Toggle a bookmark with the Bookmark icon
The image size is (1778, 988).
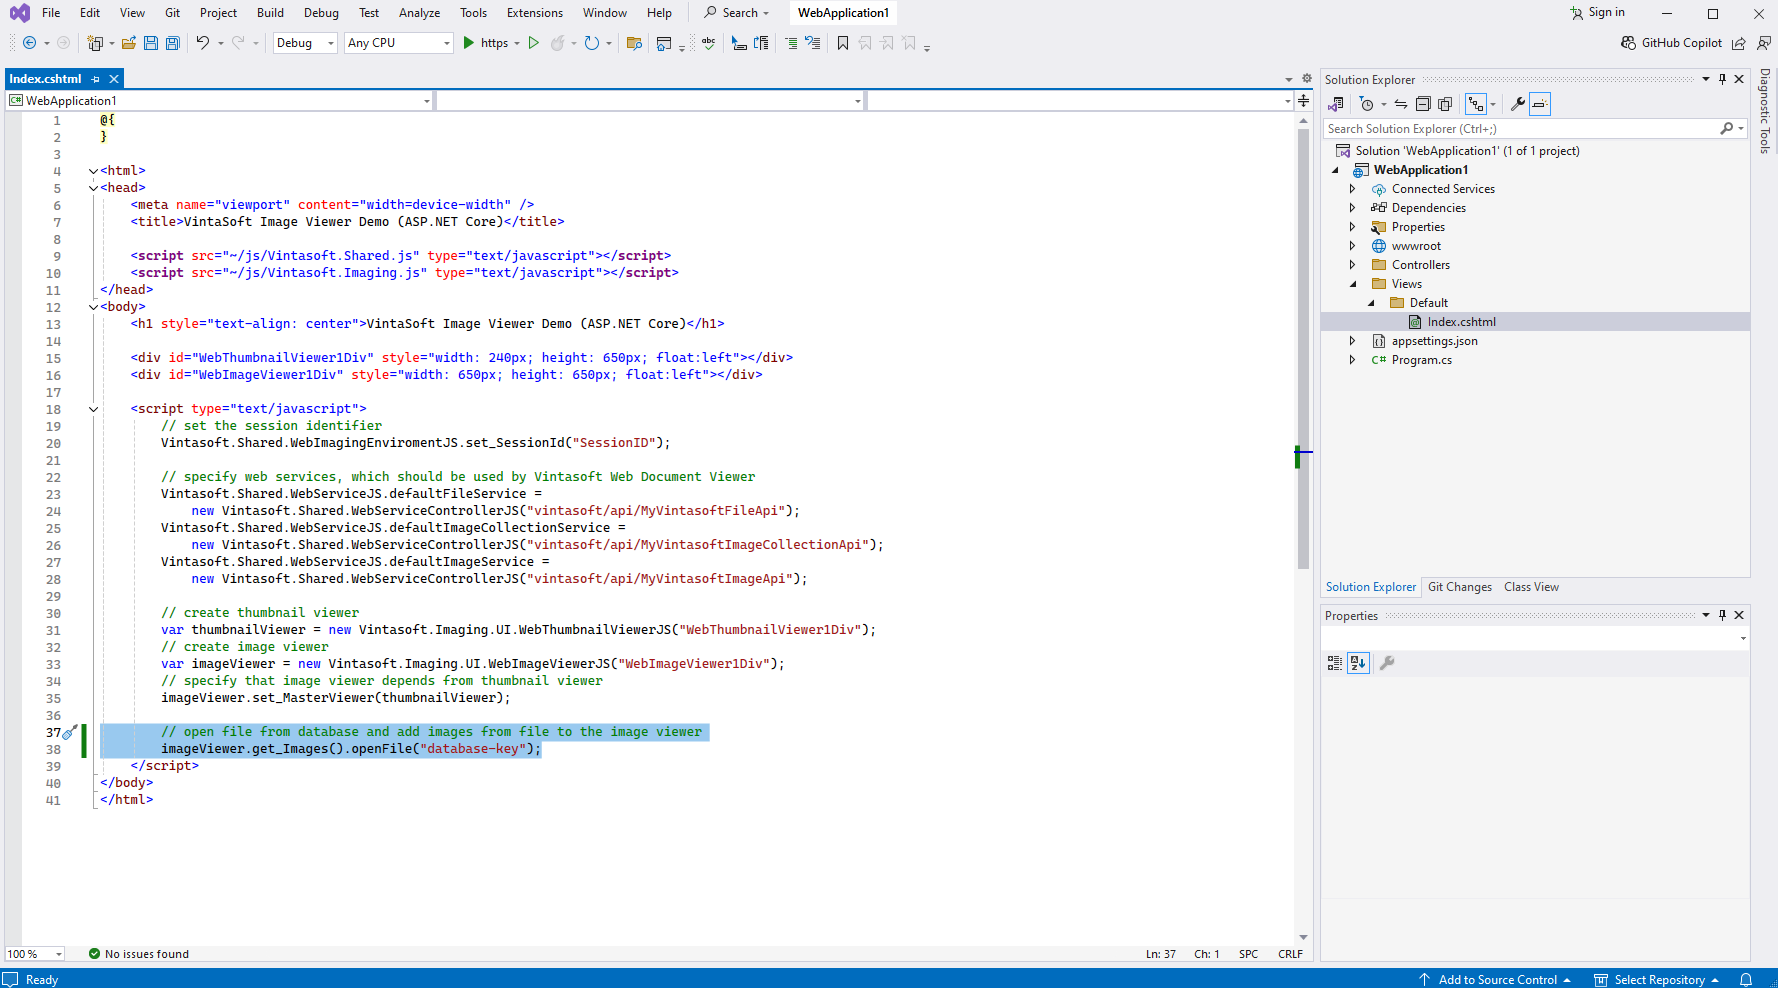pos(843,43)
